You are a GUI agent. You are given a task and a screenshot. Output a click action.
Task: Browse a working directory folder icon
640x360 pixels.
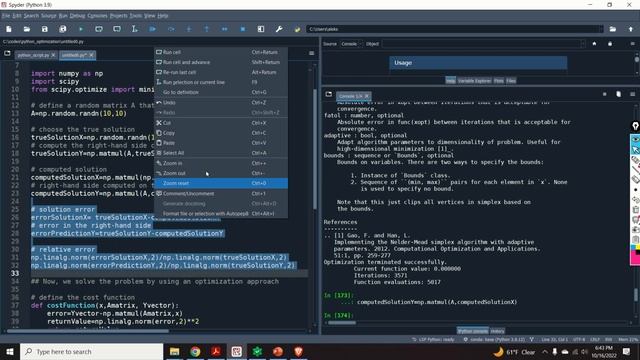pyautogui.click(x=613, y=29)
